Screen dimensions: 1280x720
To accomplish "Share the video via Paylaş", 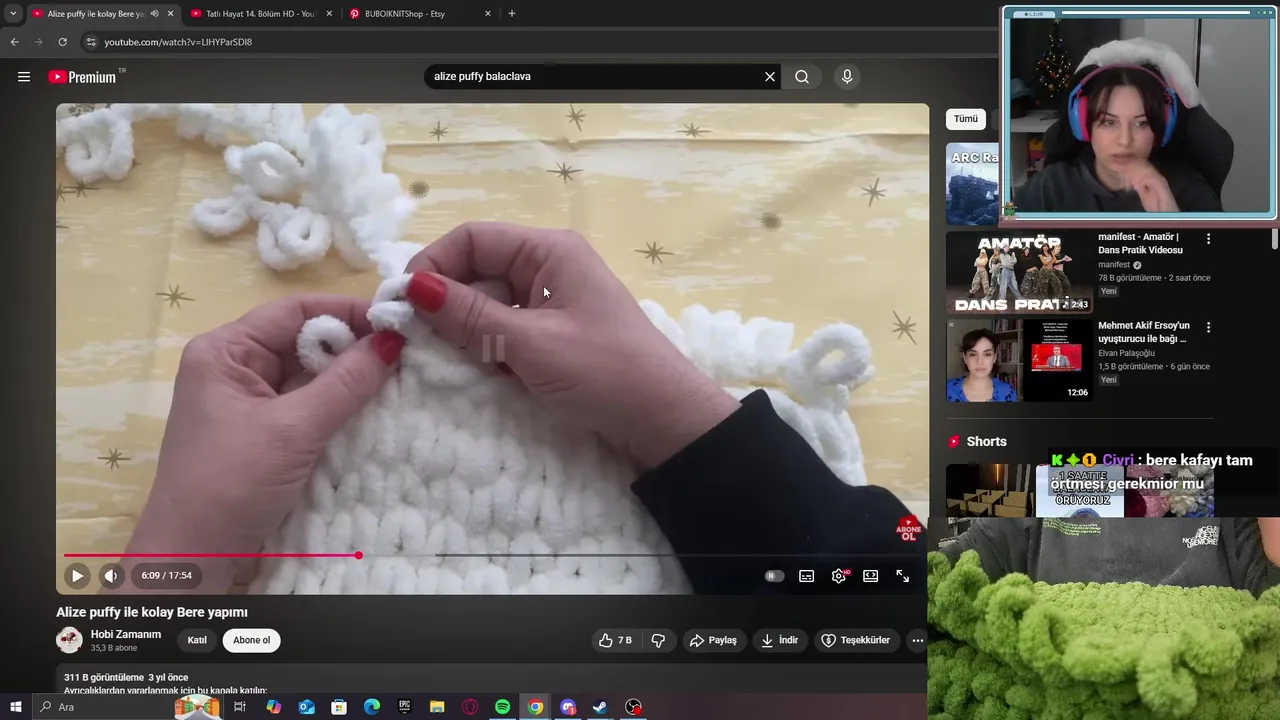I will coord(713,640).
